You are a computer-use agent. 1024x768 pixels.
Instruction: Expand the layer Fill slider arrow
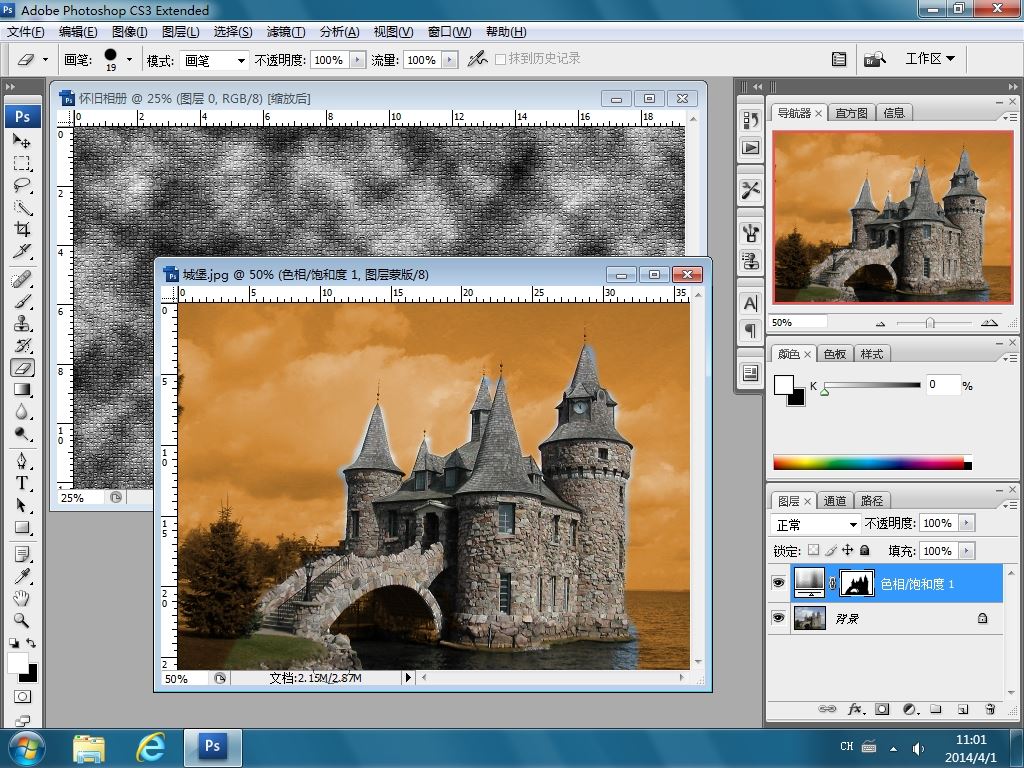click(967, 551)
